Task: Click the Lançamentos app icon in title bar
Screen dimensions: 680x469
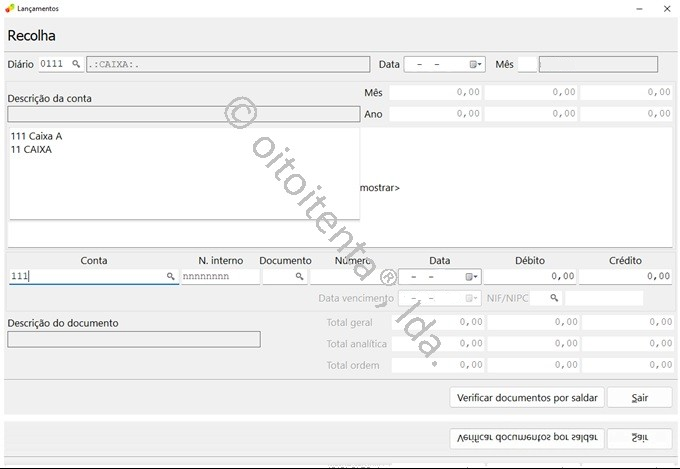Action: (x=10, y=8)
